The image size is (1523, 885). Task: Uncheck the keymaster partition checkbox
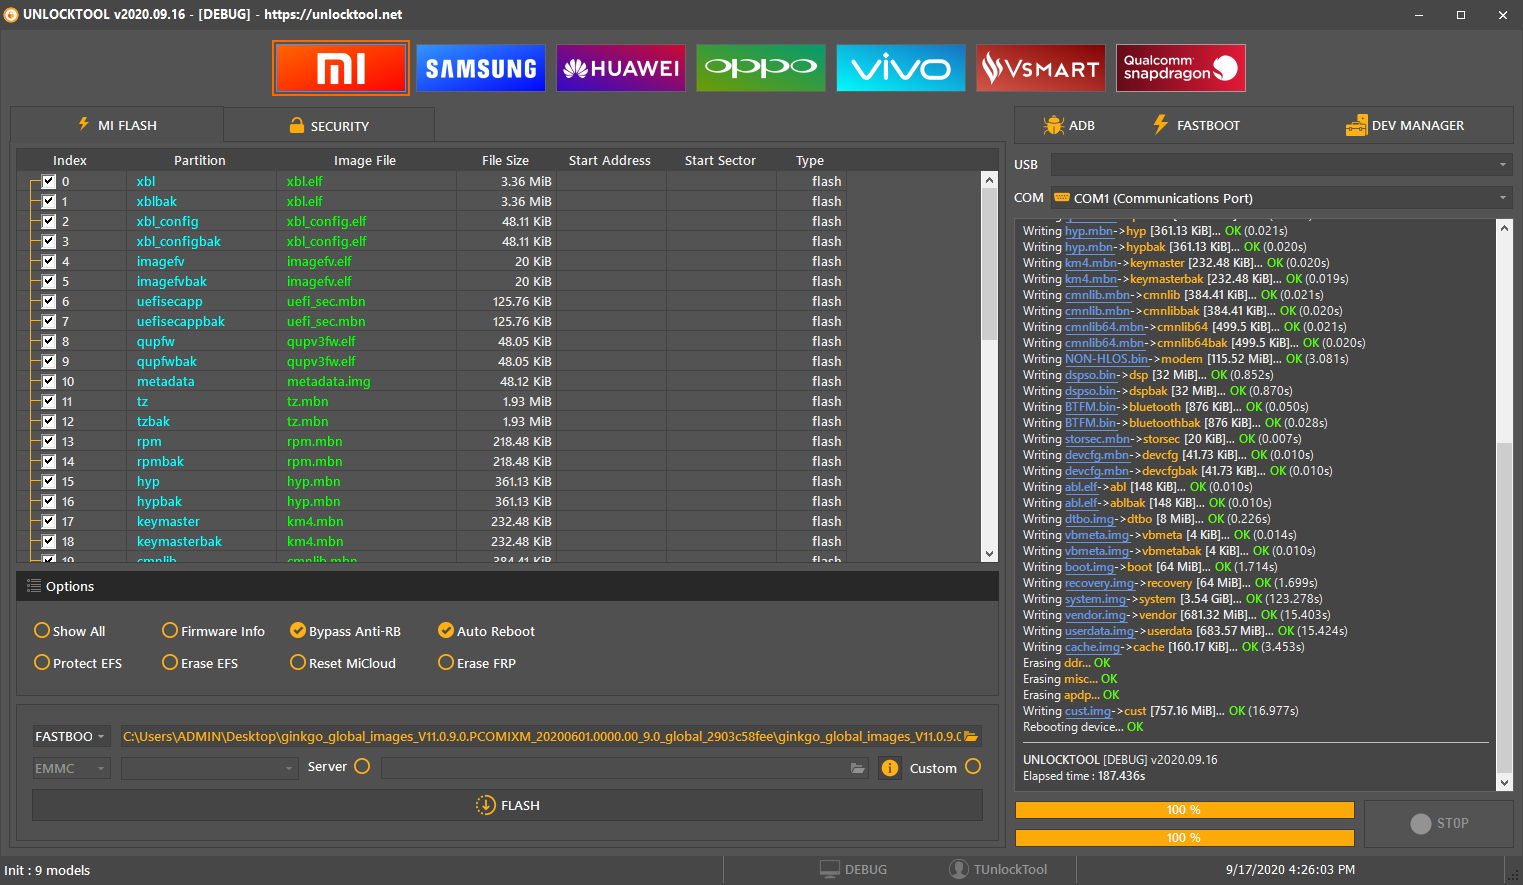point(49,521)
